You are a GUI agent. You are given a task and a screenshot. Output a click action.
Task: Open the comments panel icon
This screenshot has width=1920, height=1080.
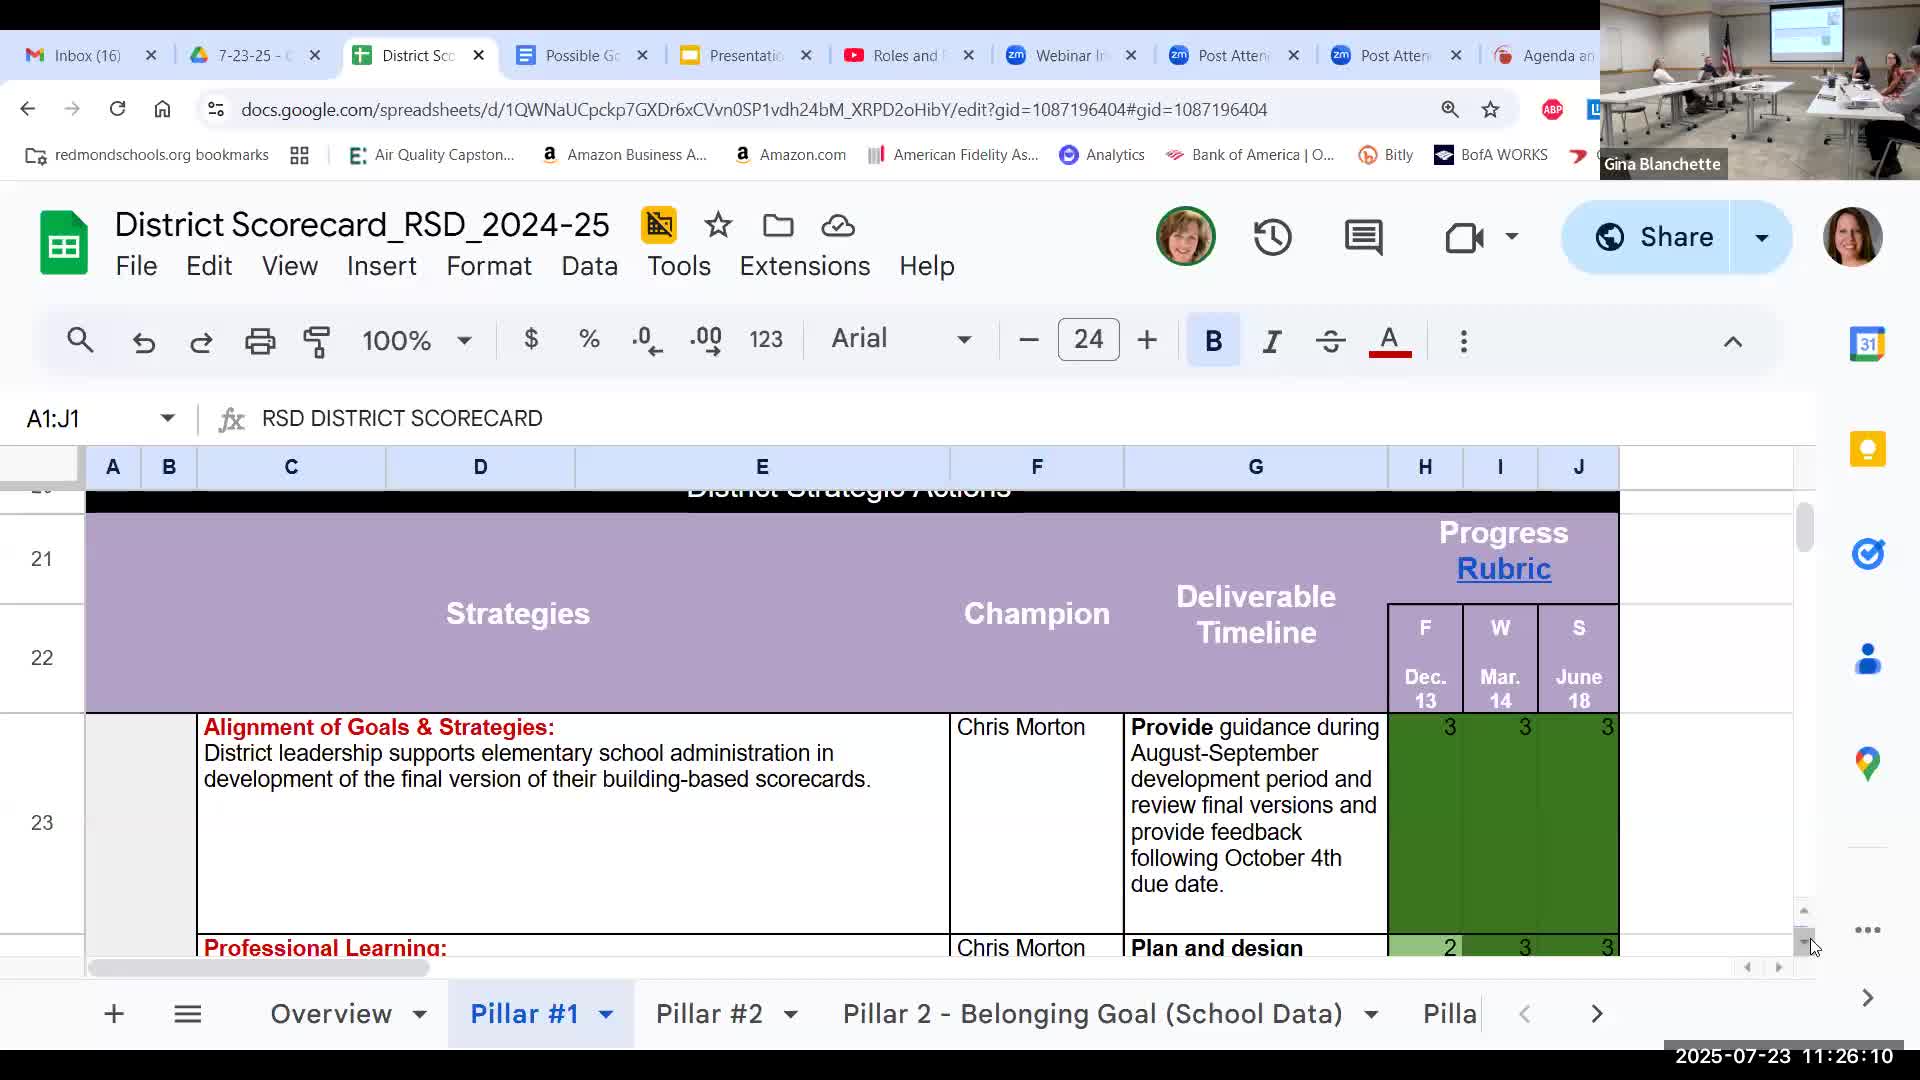click(x=1363, y=238)
